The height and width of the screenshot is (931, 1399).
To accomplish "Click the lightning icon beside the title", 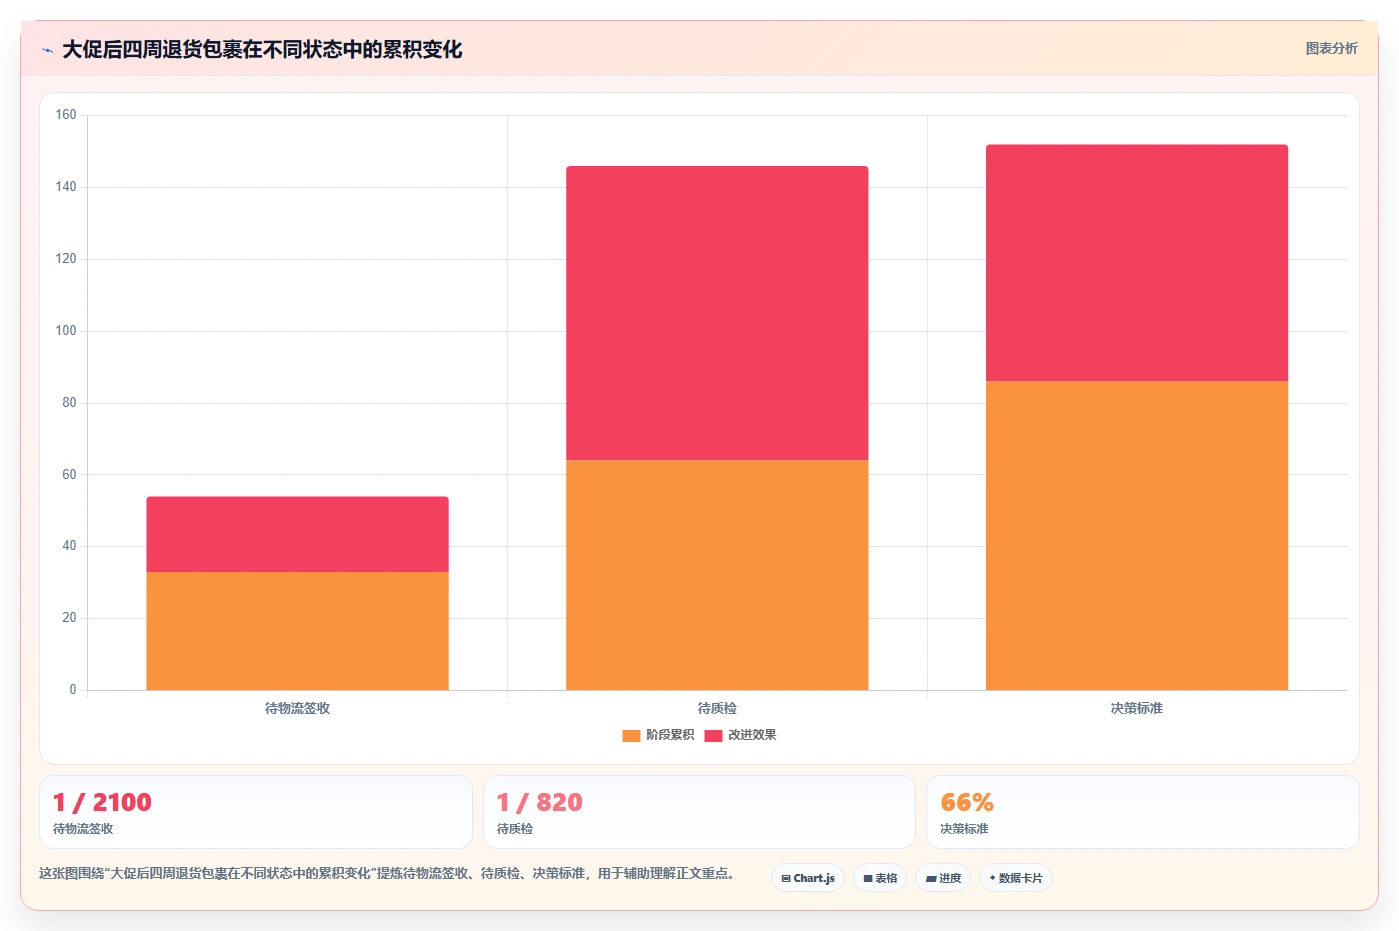I will pyautogui.click(x=47, y=50).
